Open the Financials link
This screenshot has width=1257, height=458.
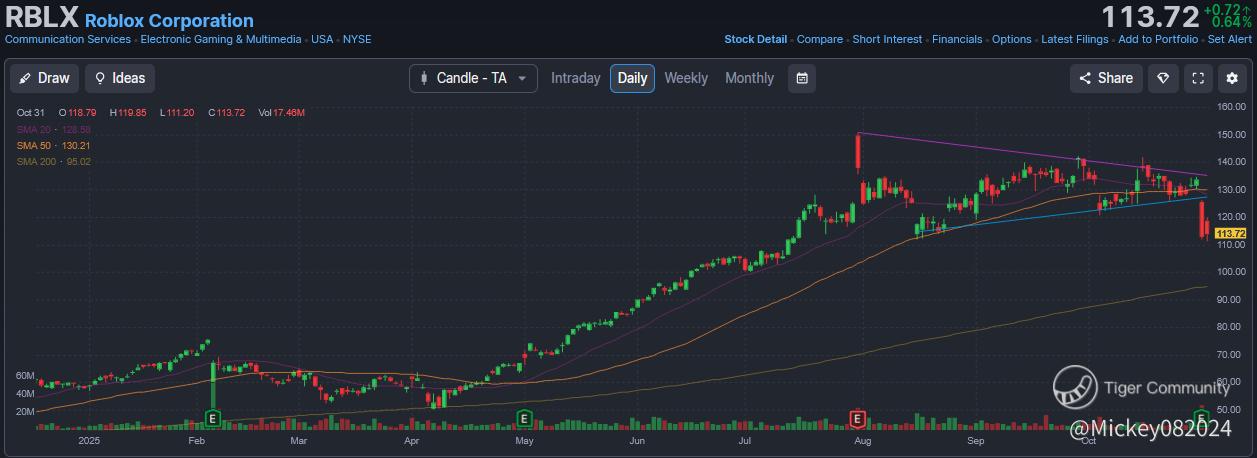pyautogui.click(x=957, y=40)
